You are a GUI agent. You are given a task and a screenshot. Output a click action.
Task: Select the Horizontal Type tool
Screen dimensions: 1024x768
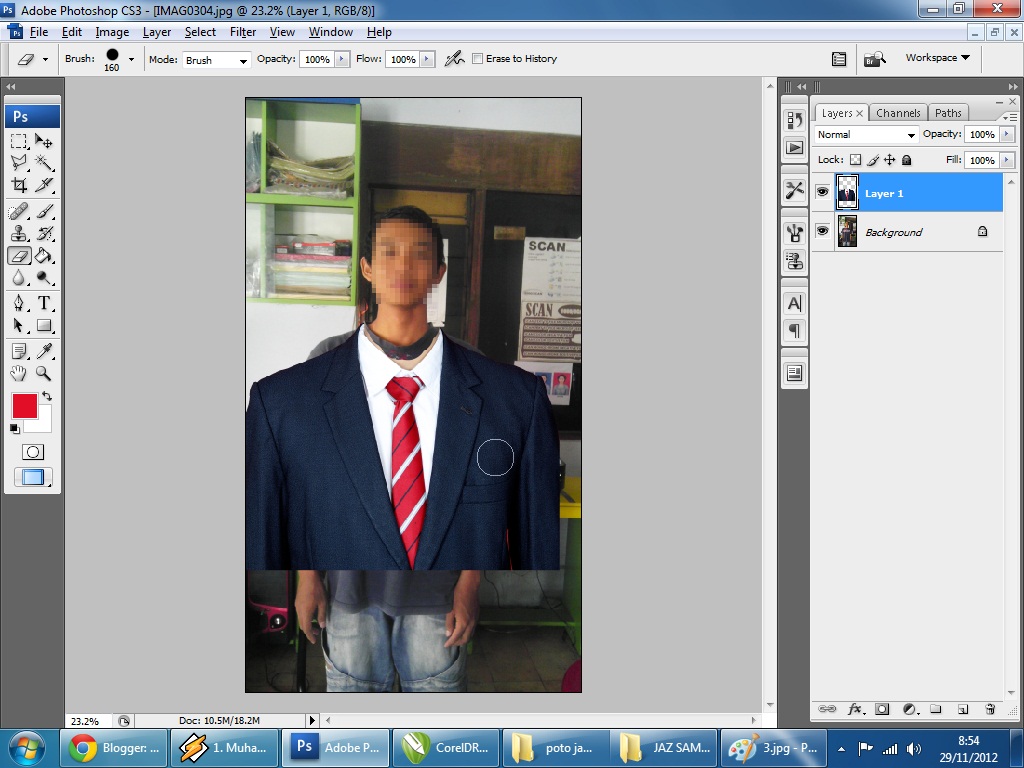coord(44,303)
